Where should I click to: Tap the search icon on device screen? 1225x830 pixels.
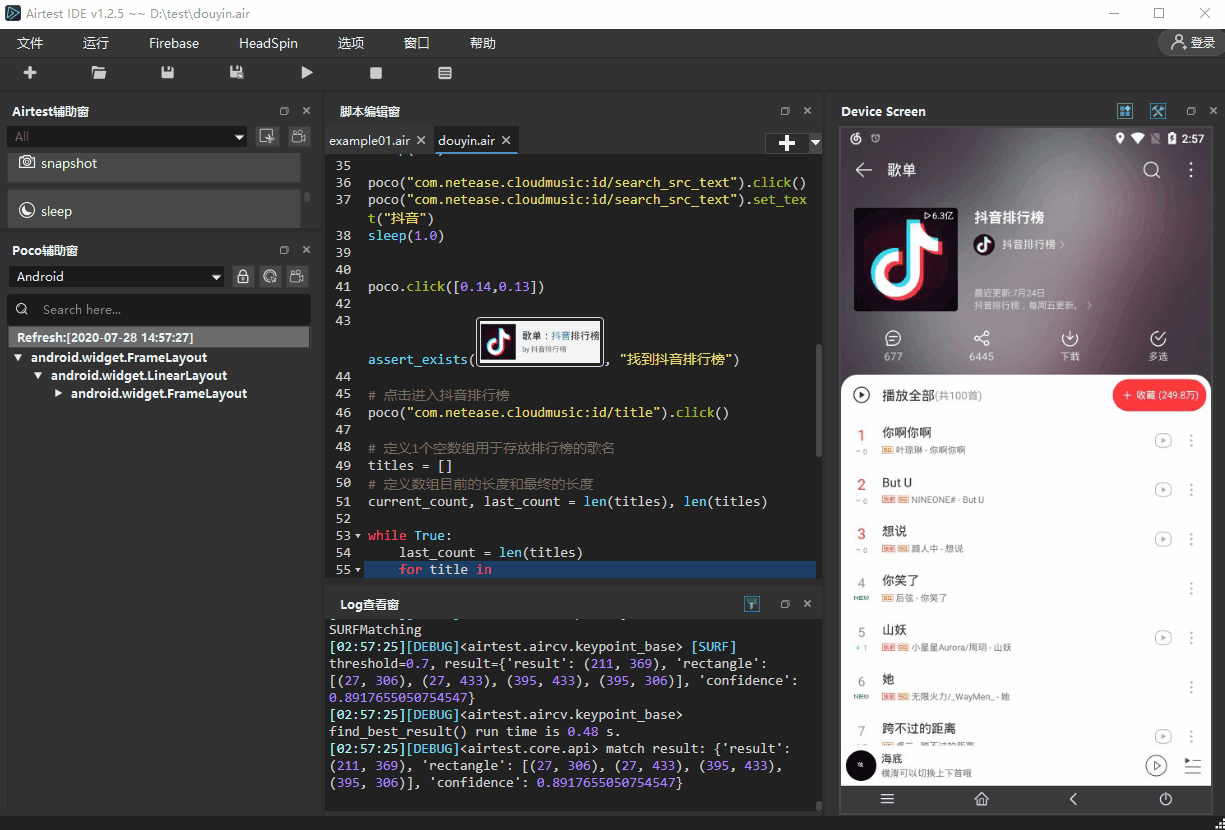pyautogui.click(x=1152, y=170)
